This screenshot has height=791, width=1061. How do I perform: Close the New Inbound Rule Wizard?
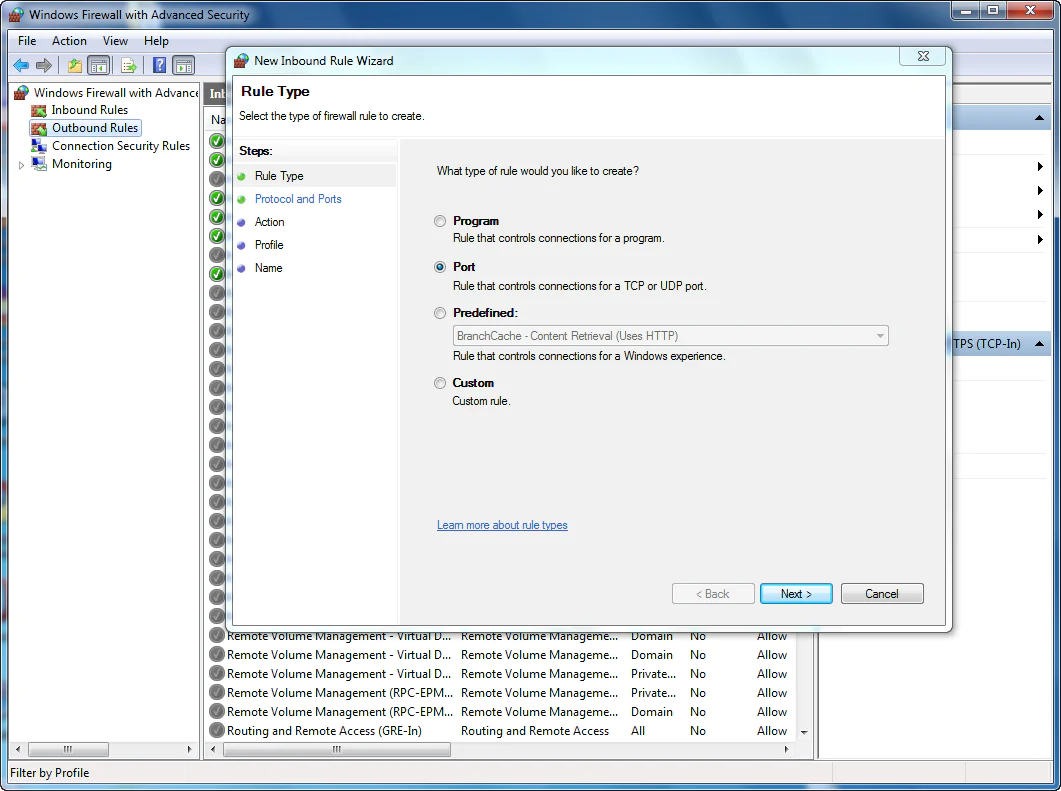[924, 56]
